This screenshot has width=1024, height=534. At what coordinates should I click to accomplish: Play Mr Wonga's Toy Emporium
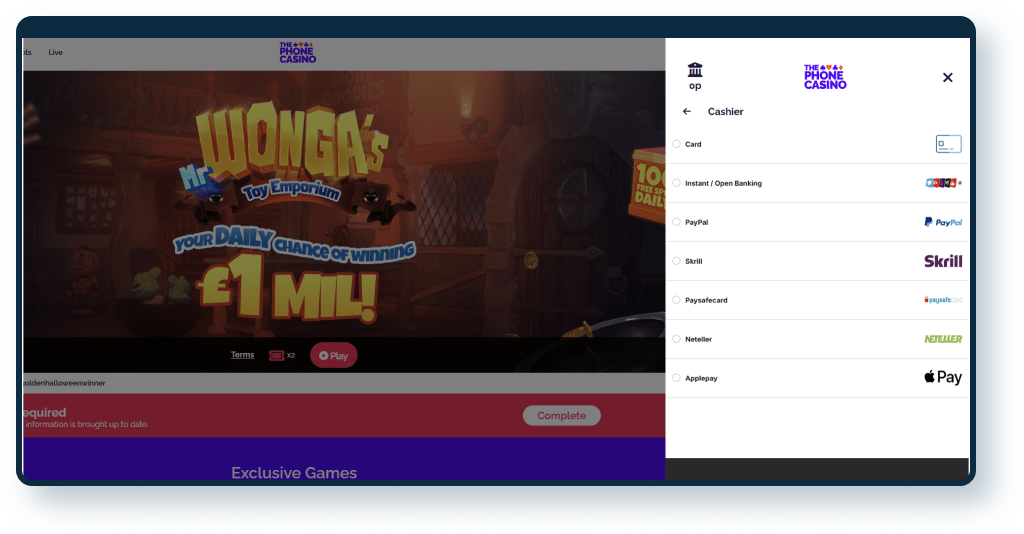tap(333, 356)
